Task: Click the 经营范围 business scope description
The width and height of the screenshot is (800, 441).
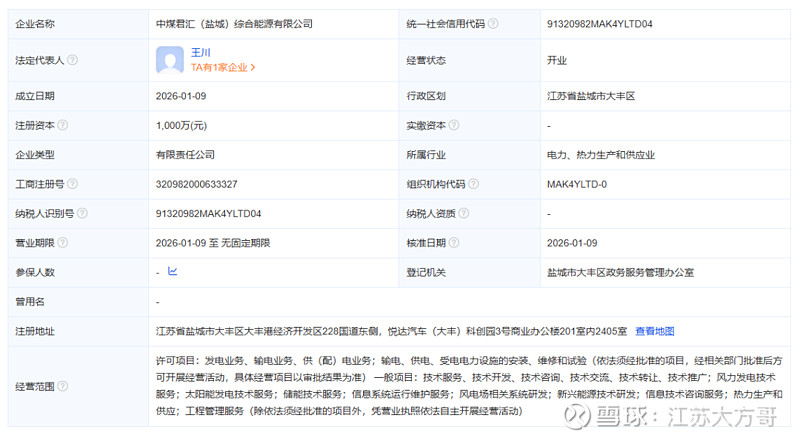Action: (469, 386)
